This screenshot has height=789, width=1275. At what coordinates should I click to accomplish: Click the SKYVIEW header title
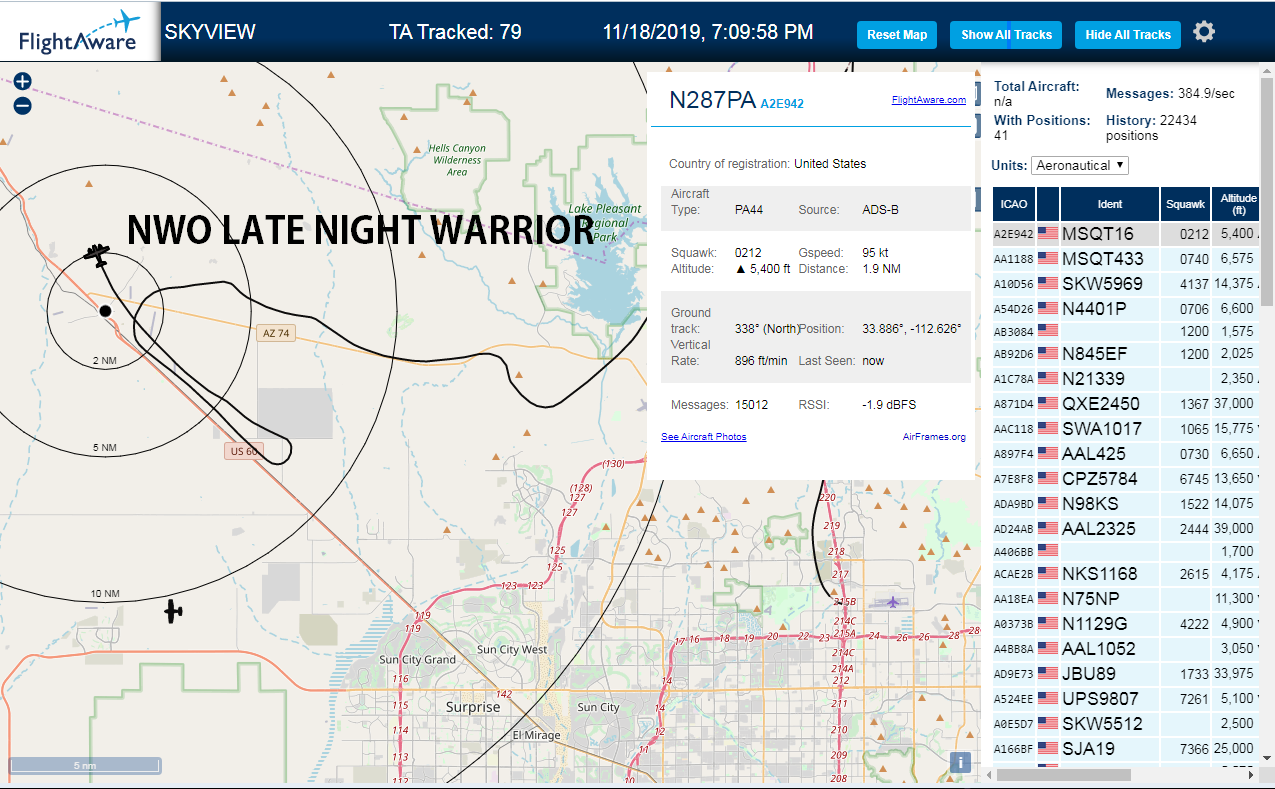tap(210, 32)
